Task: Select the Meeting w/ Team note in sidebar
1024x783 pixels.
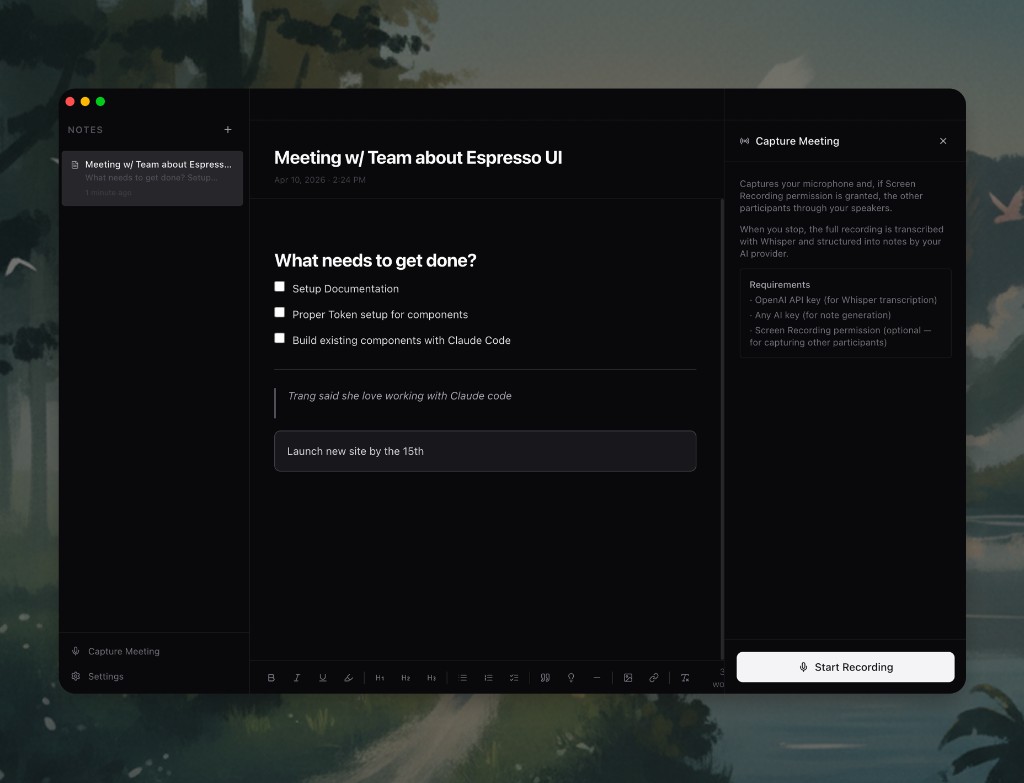Action: (152, 176)
